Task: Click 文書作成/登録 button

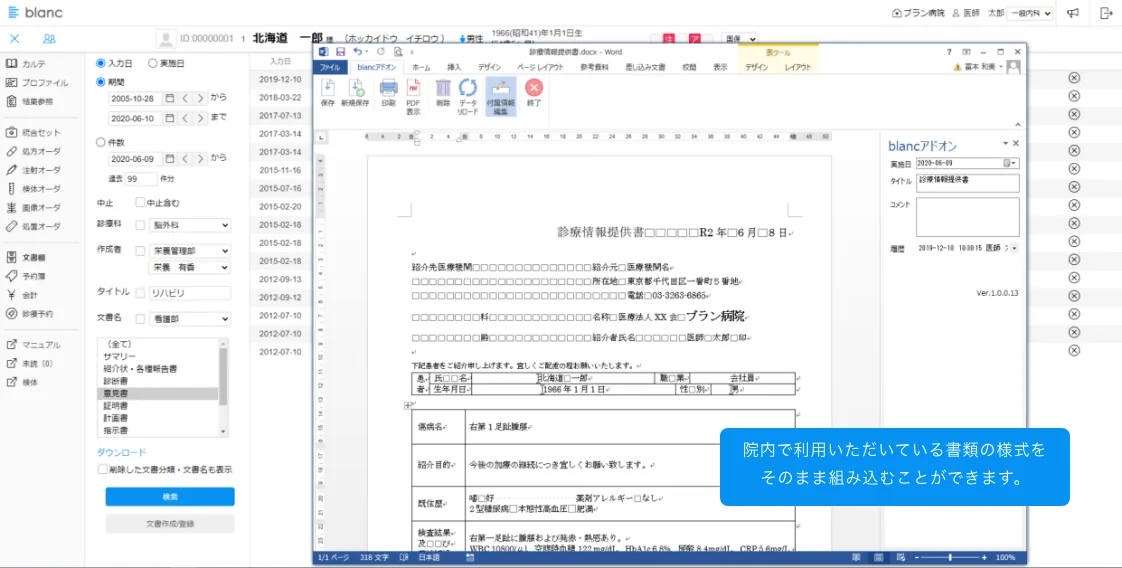Action: click(x=170, y=524)
